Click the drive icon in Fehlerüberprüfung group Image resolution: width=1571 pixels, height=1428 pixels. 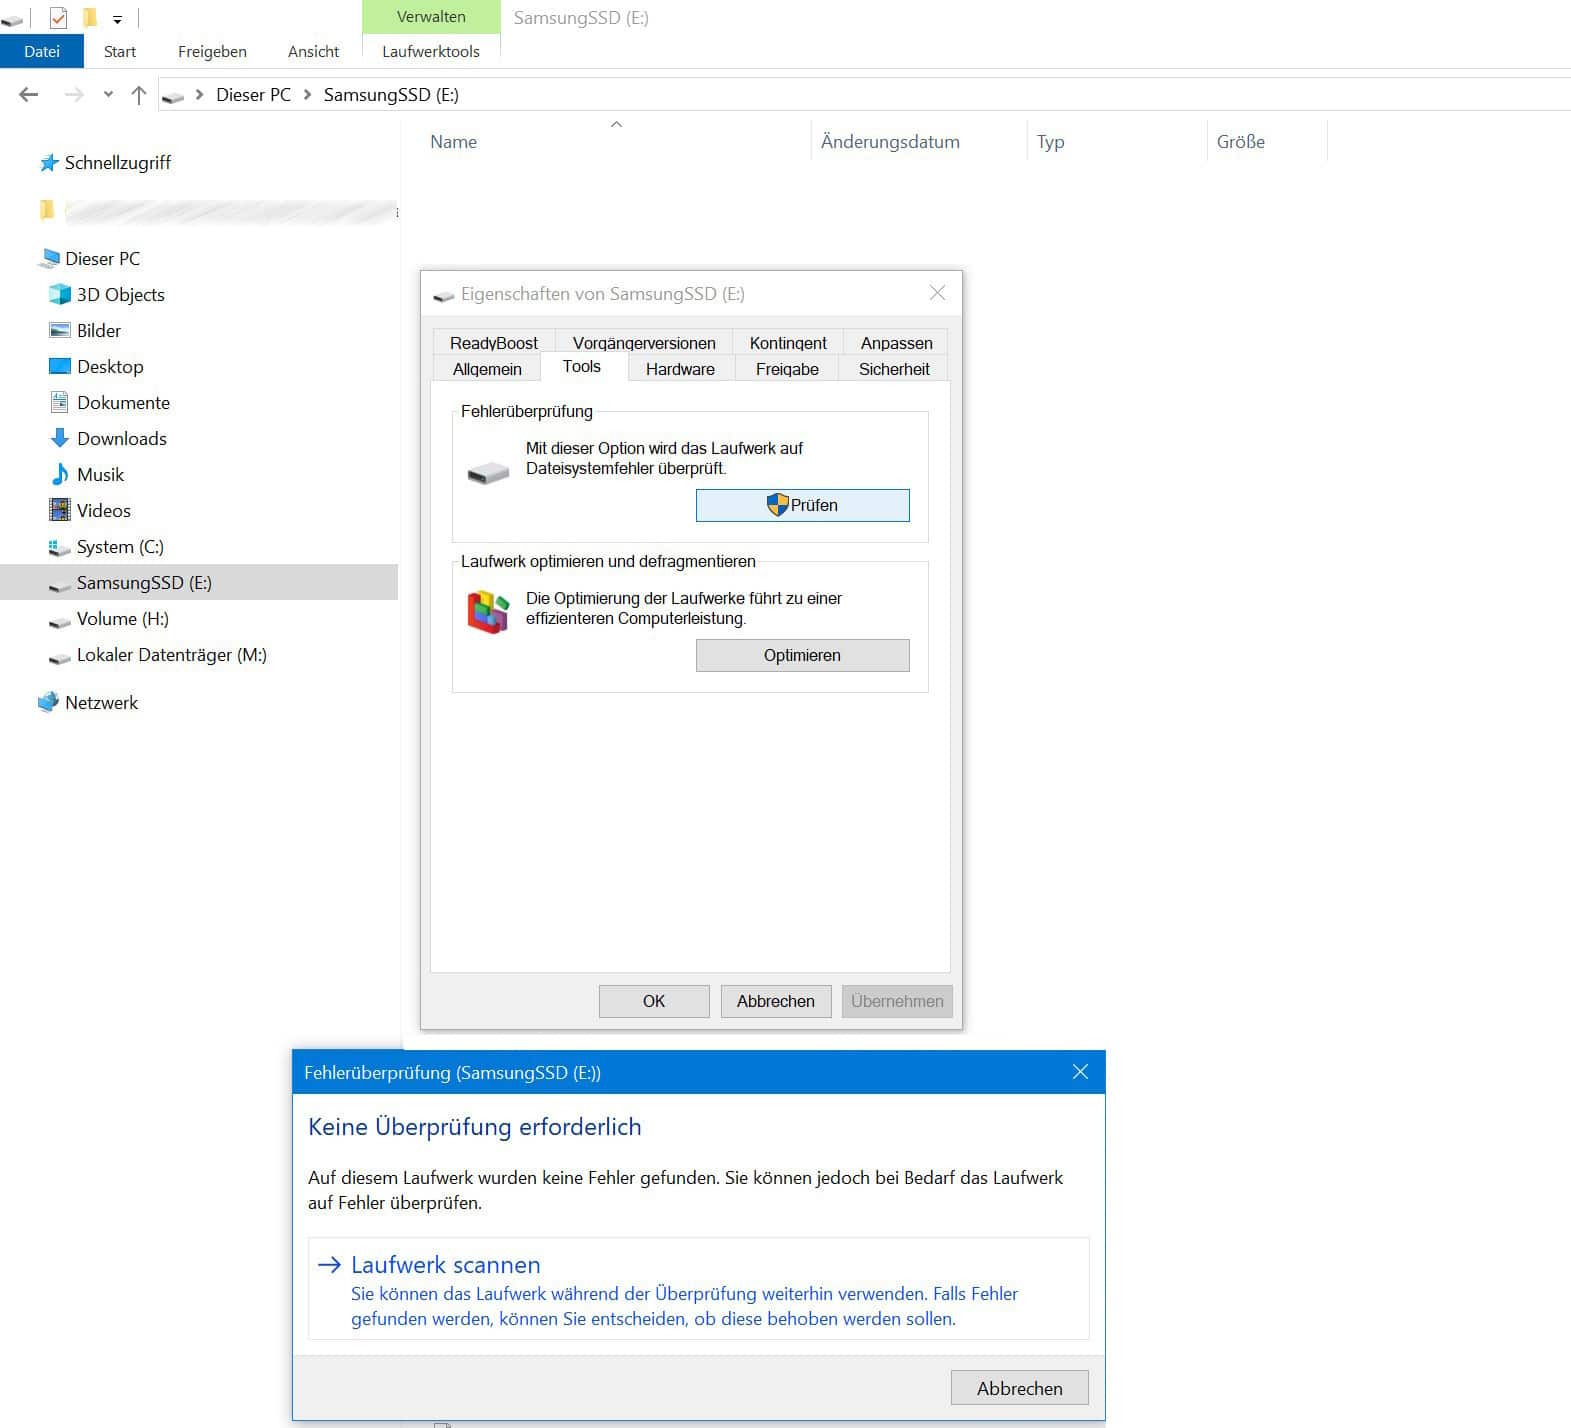click(x=488, y=471)
